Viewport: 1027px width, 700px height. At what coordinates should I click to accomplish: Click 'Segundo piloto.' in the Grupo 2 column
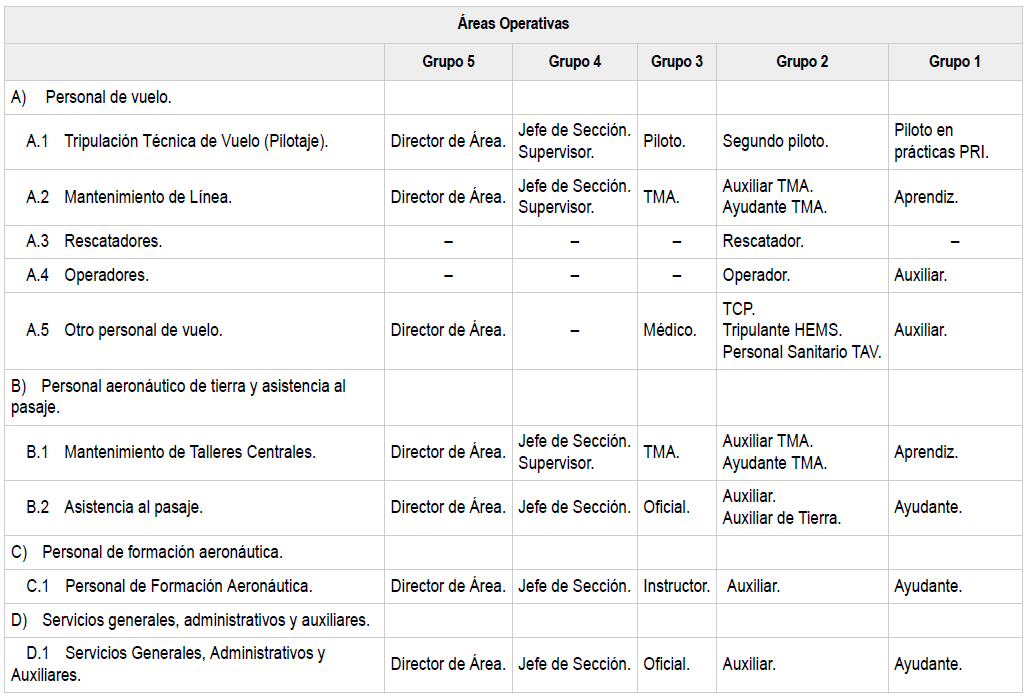click(775, 142)
